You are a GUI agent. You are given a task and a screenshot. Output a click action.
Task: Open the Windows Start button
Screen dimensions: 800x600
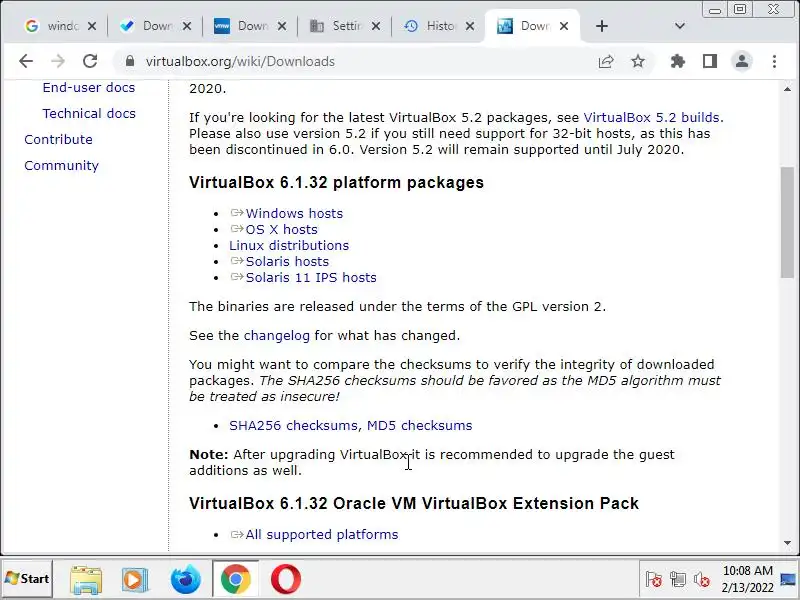click(x=27, y=579)
